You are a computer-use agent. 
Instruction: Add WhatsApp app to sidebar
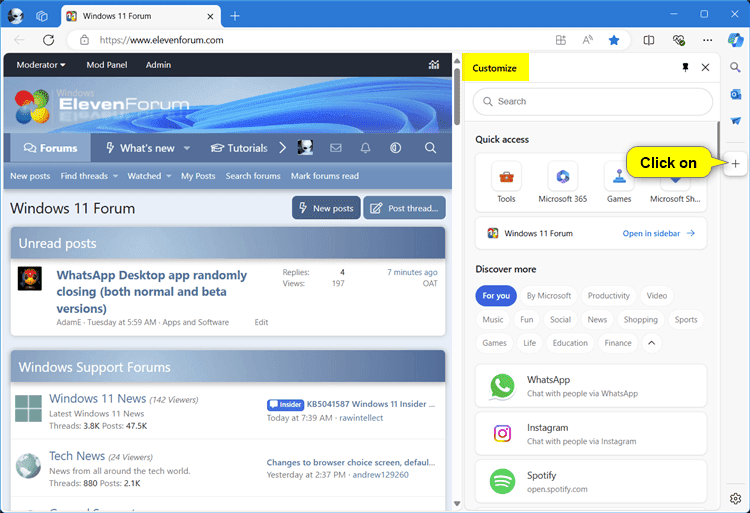pyautogui.click(x=591, y=386)
